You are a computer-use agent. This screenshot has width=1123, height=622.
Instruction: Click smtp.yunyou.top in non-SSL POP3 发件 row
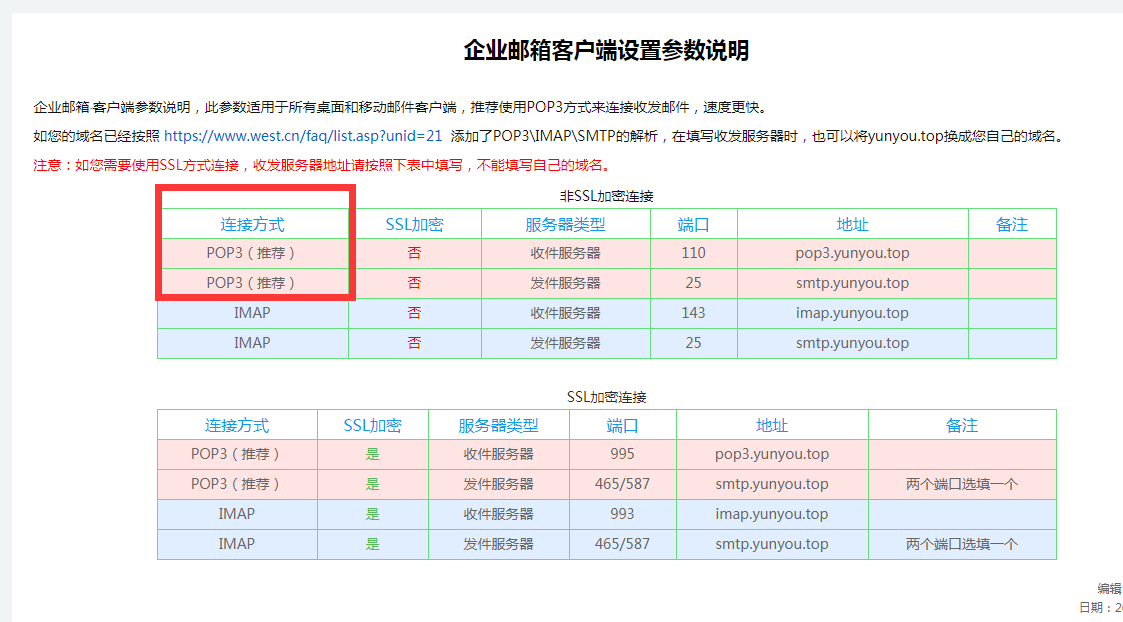pos(852,283)
